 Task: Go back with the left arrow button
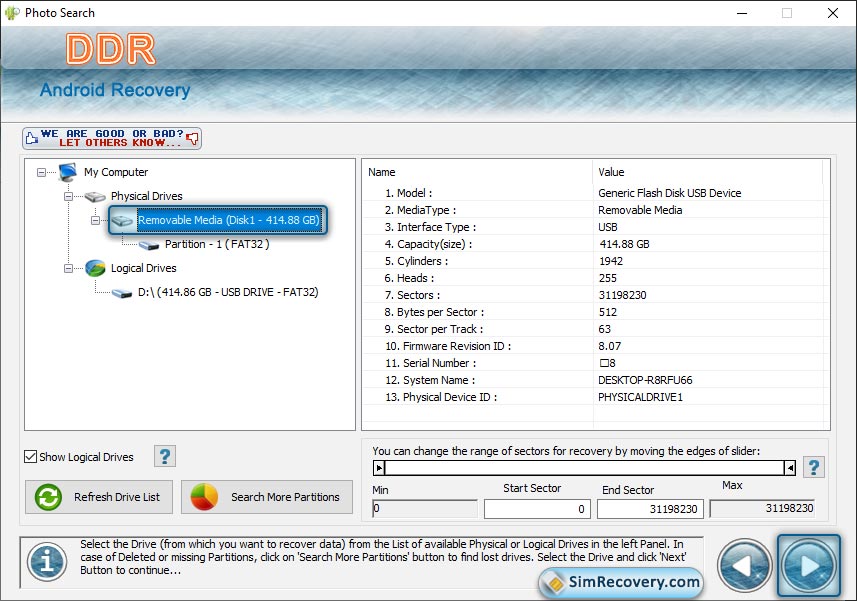coord(744,565)
